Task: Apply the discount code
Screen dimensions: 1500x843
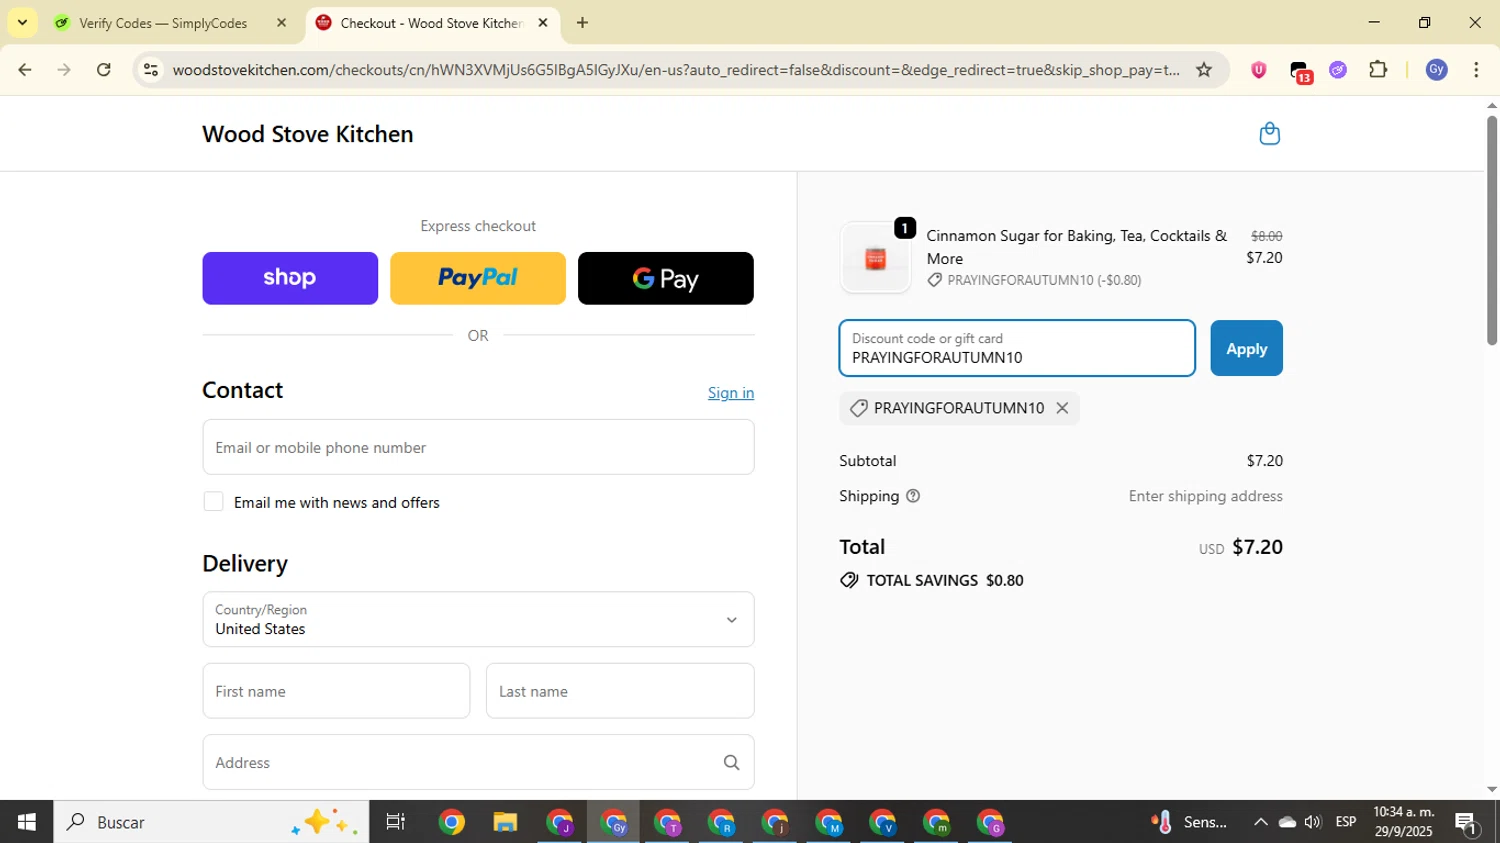Action: pos(1246,348)
